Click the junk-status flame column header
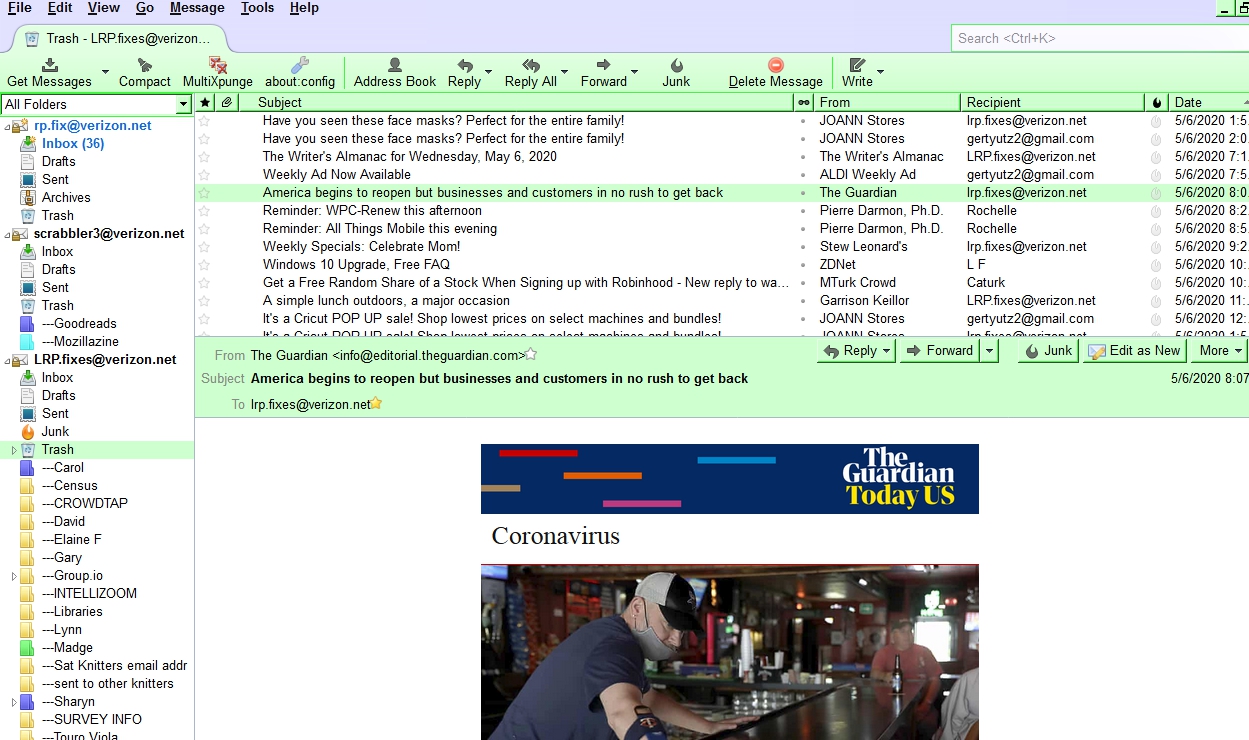Screen dimensions: 1249x740 coord(1157,102)
